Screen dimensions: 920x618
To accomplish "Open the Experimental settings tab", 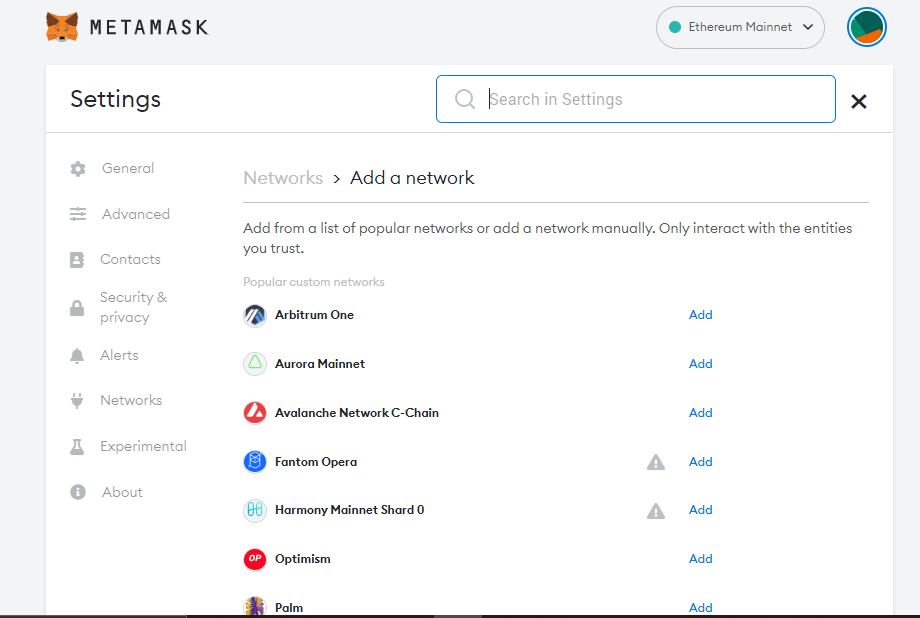I will 143,446.
